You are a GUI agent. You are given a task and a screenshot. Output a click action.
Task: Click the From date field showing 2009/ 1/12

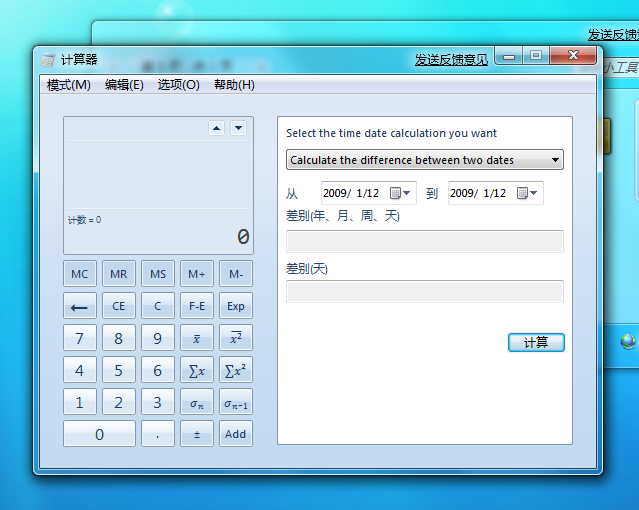(368, 193)
